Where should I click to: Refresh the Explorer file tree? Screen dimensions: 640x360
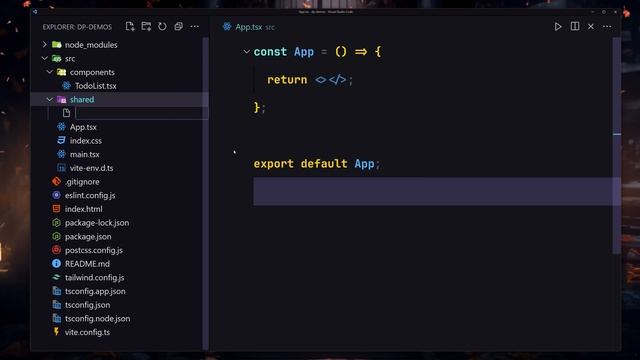coord(162,27)
